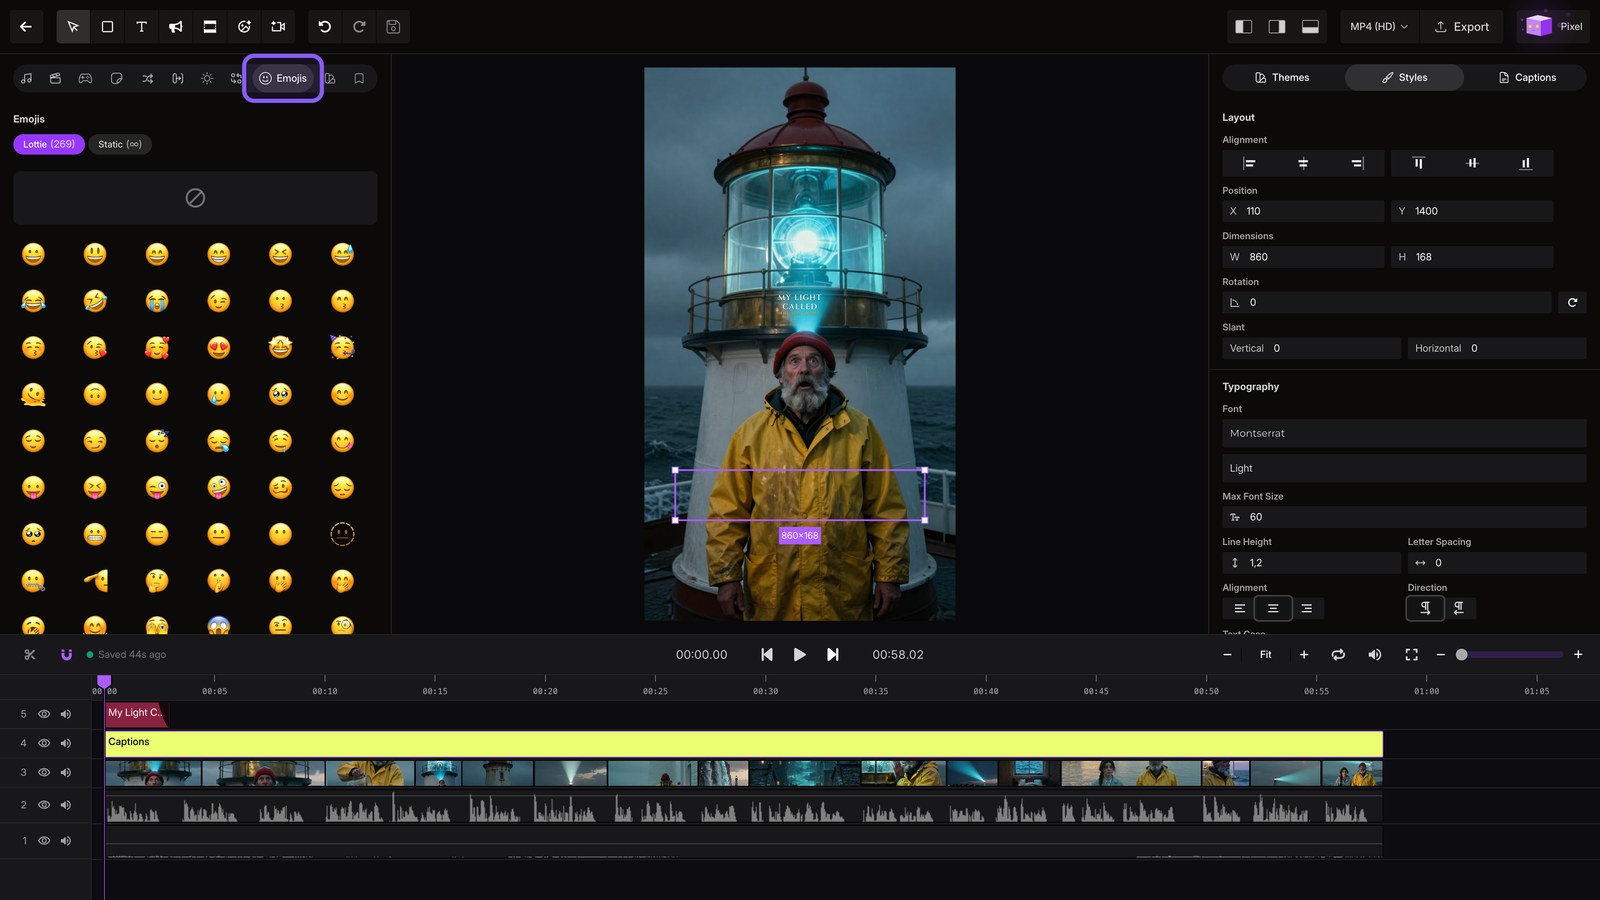Play the video preview
Image resolution: width=1600 pixels, height=900 pixels.
[799, 655]
